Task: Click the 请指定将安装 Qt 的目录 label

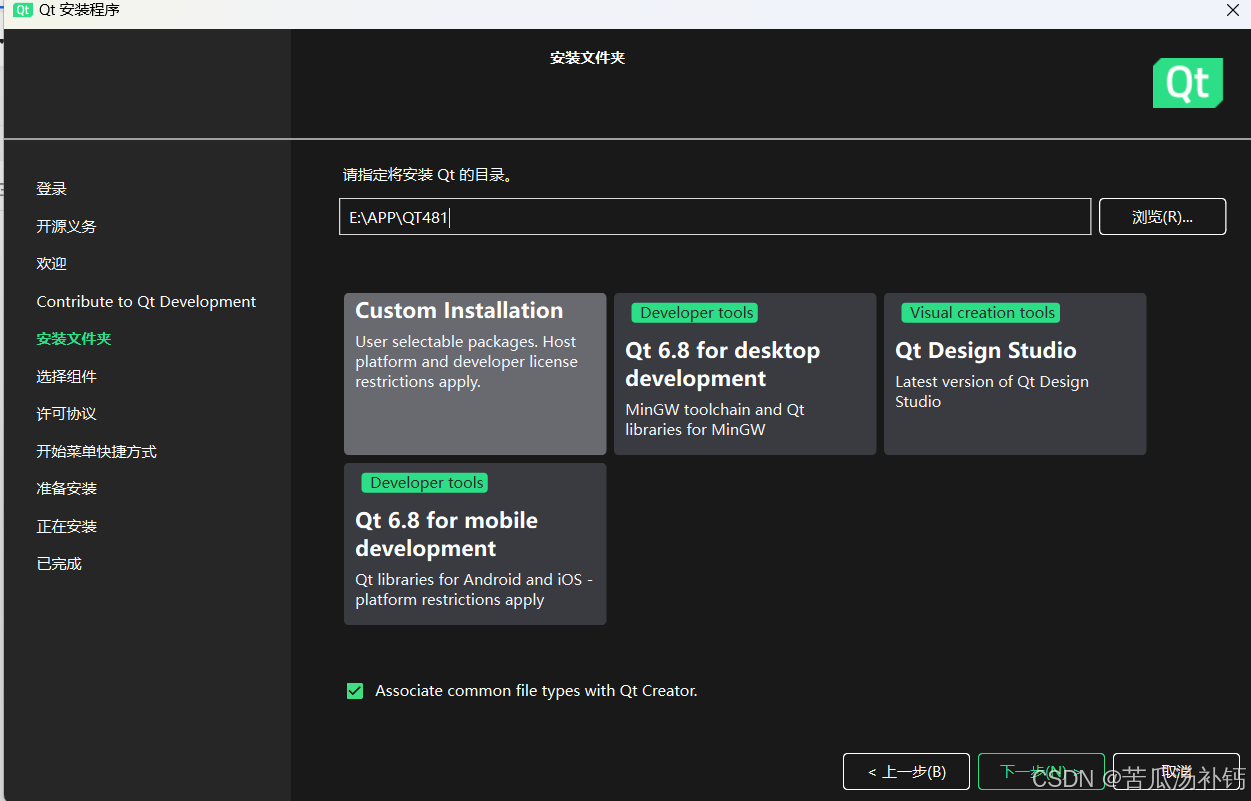Action: coord(427,175)
